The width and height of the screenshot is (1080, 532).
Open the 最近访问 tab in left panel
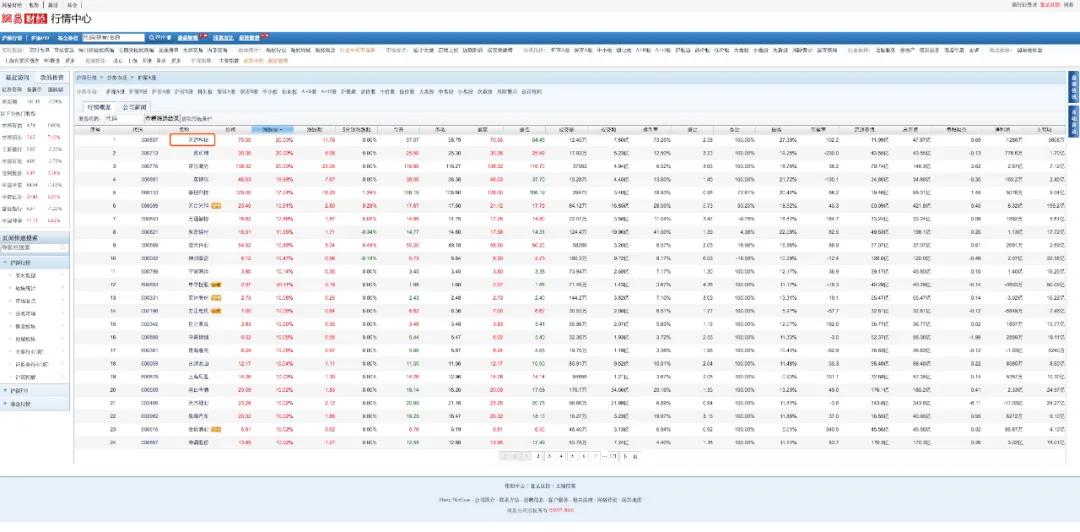click(17, 78)
